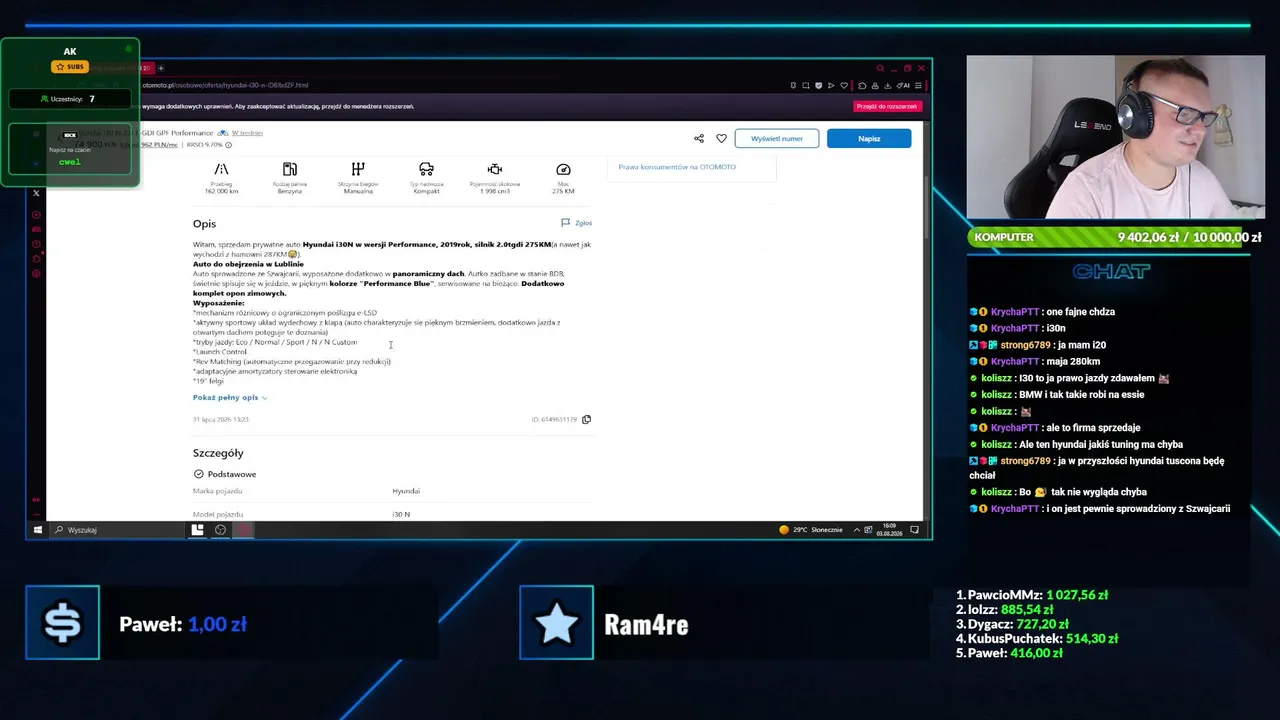Click the heart bookmark icon in address bar
1280x720 pixels.
(x=845, y=85)
